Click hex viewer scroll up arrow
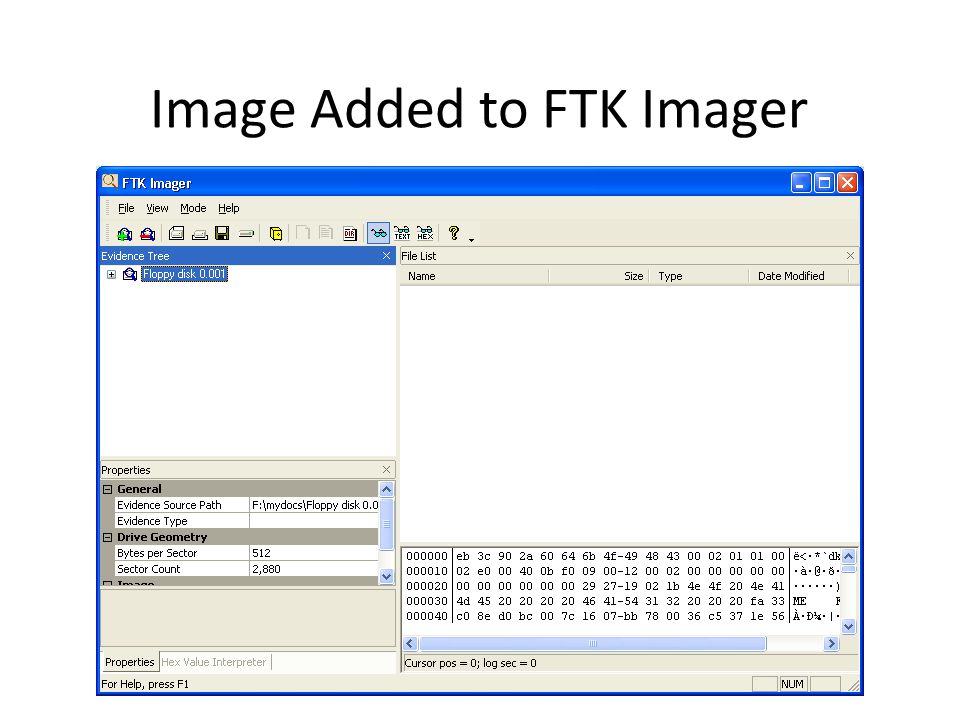This screenshot has width=960, height=720. [x=849, y=557]
